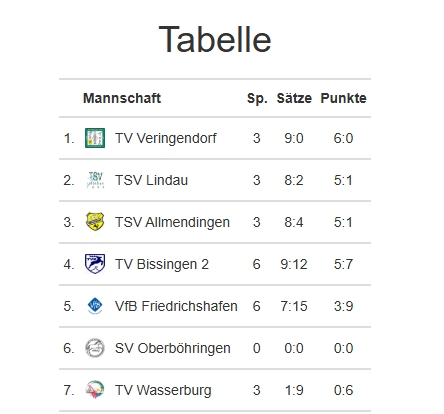Open the VfB Friedrichshafen team name
Viewport: 444px width, 414px height.
point(176,306)
